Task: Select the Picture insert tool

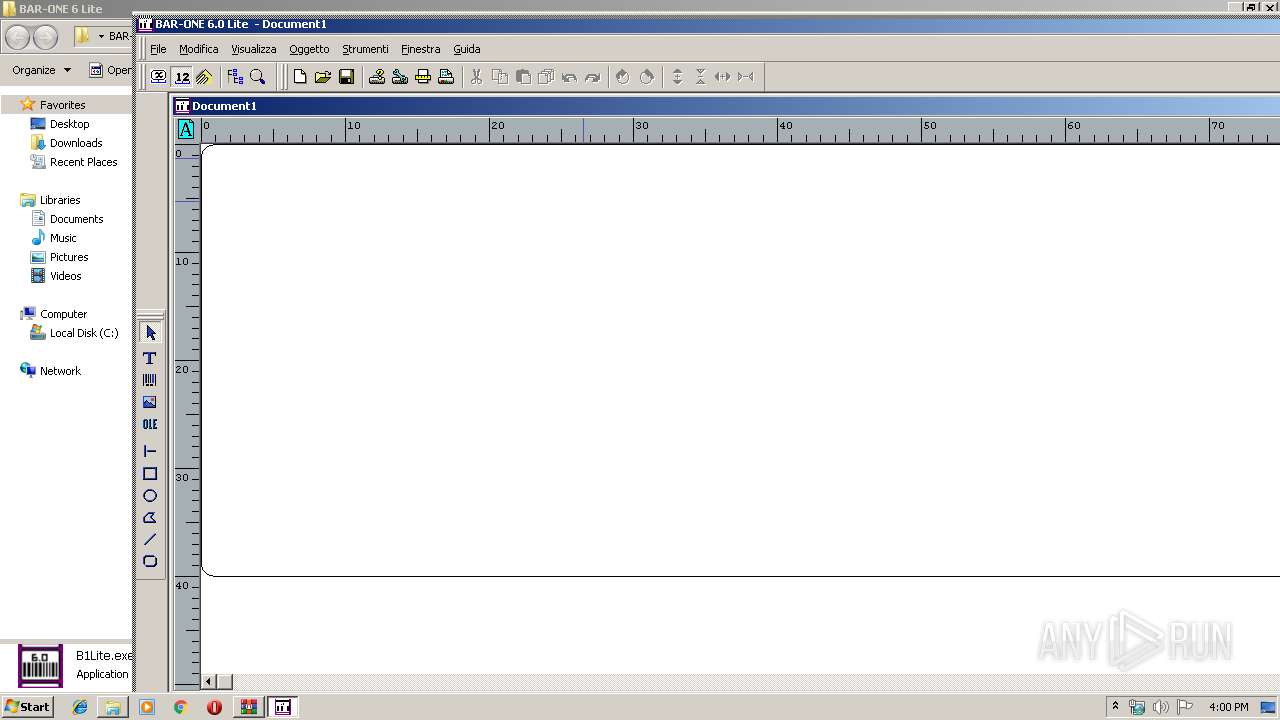Action: pyautogui.click(x=150, y=402)
